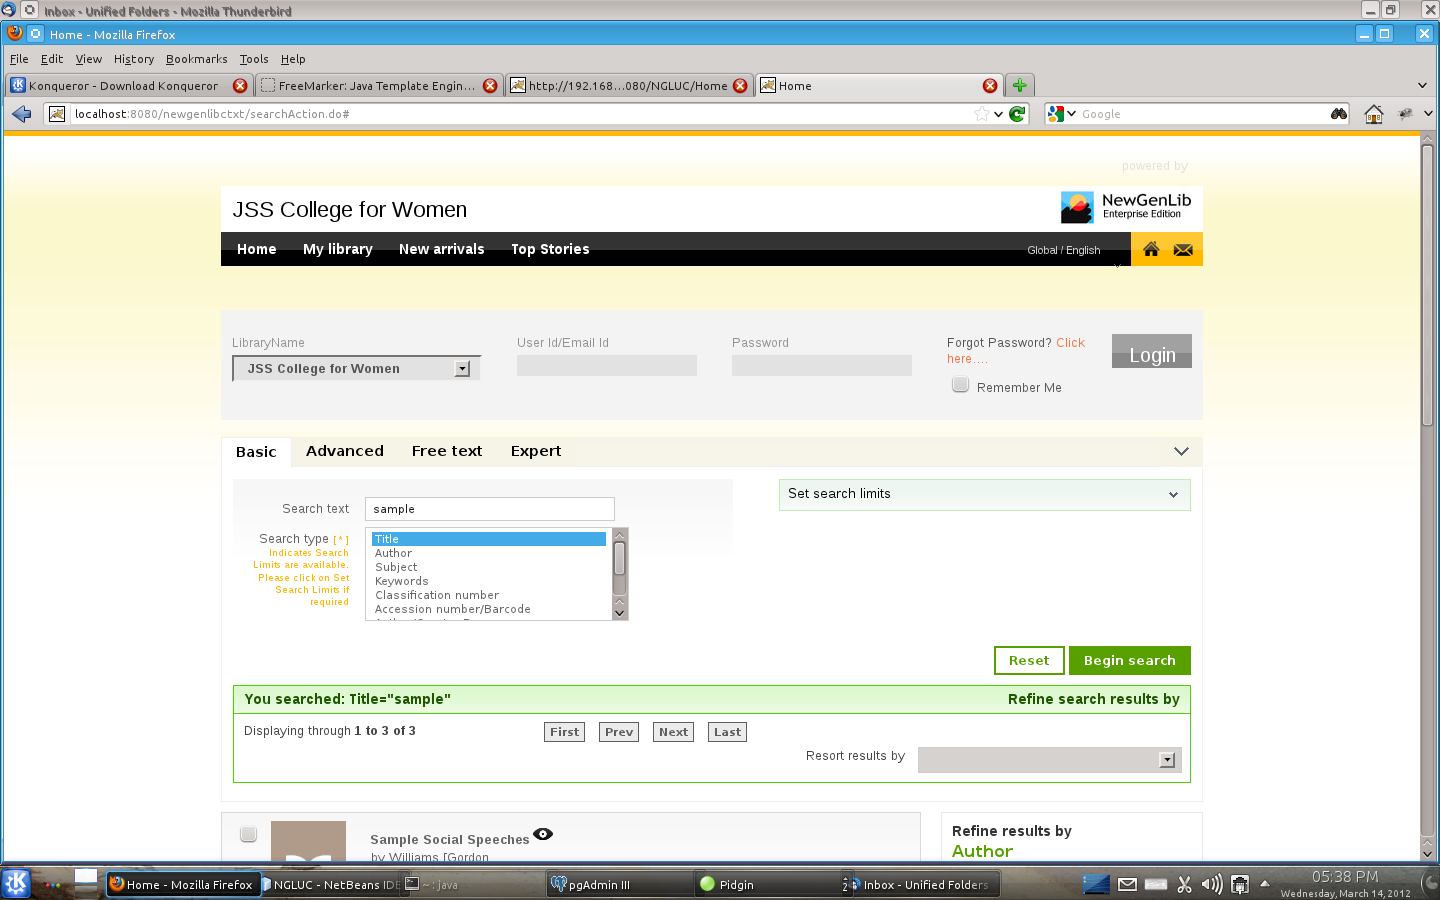Click the binoculars search icon

tap(1338, 114)
